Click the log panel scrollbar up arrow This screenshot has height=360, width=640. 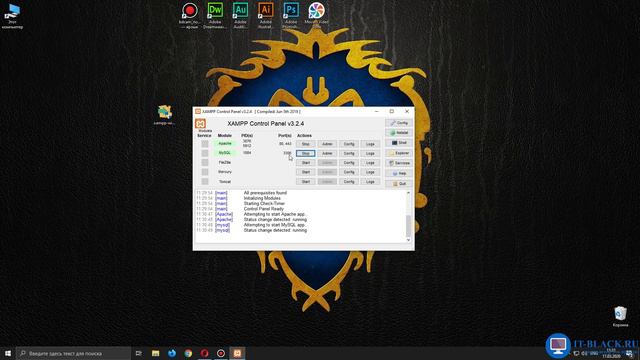pyautogui.click(x=409, y=193)
